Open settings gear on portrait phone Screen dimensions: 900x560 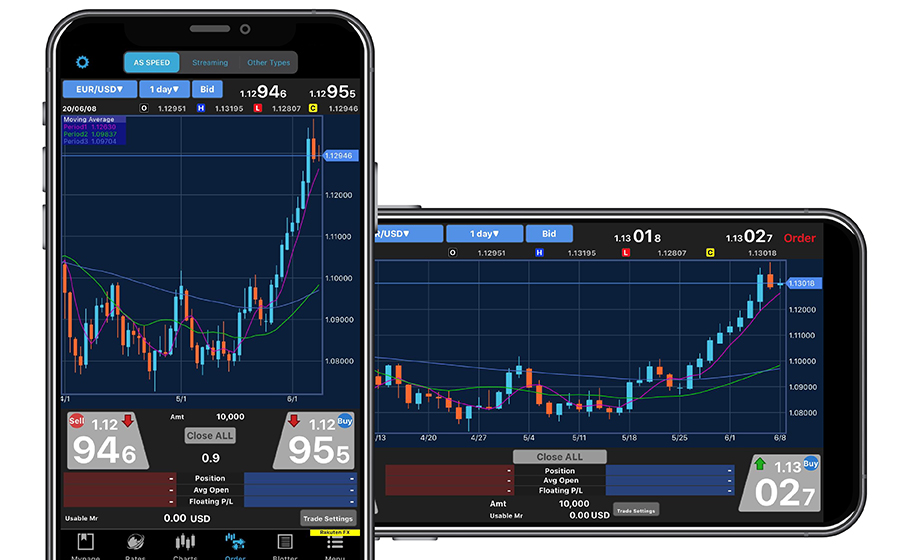click(83, 62)
